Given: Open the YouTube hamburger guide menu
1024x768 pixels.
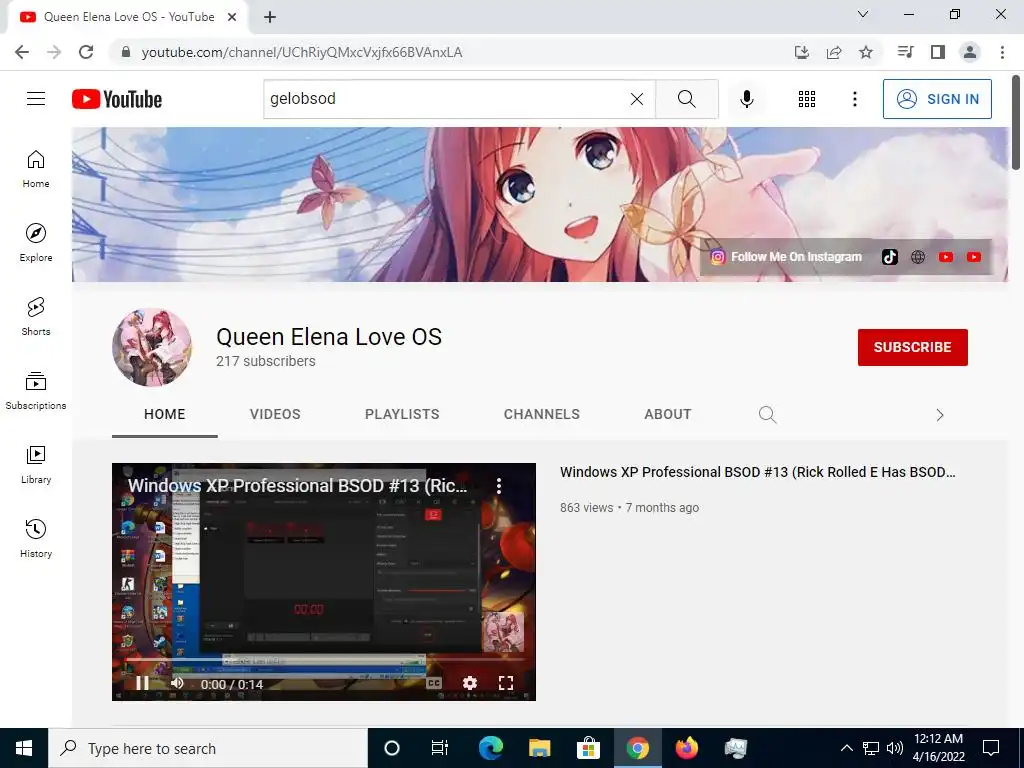Looking at the screenshot, I should 36,99.
